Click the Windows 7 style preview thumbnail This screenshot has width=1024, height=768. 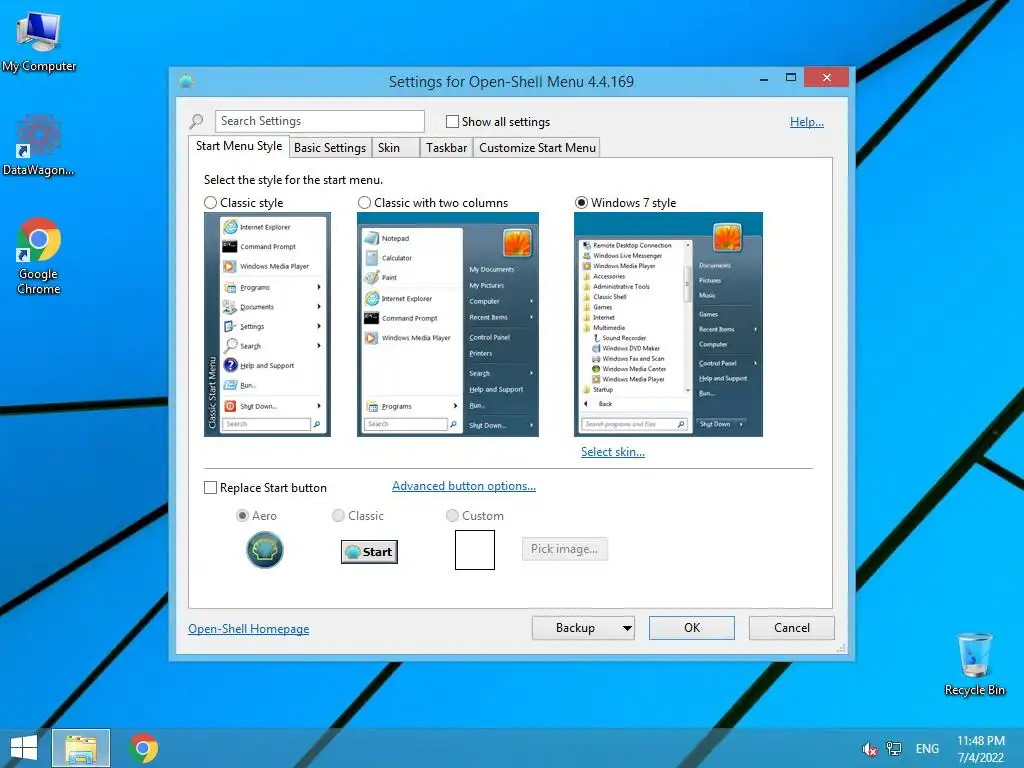[x=668, y=325]
